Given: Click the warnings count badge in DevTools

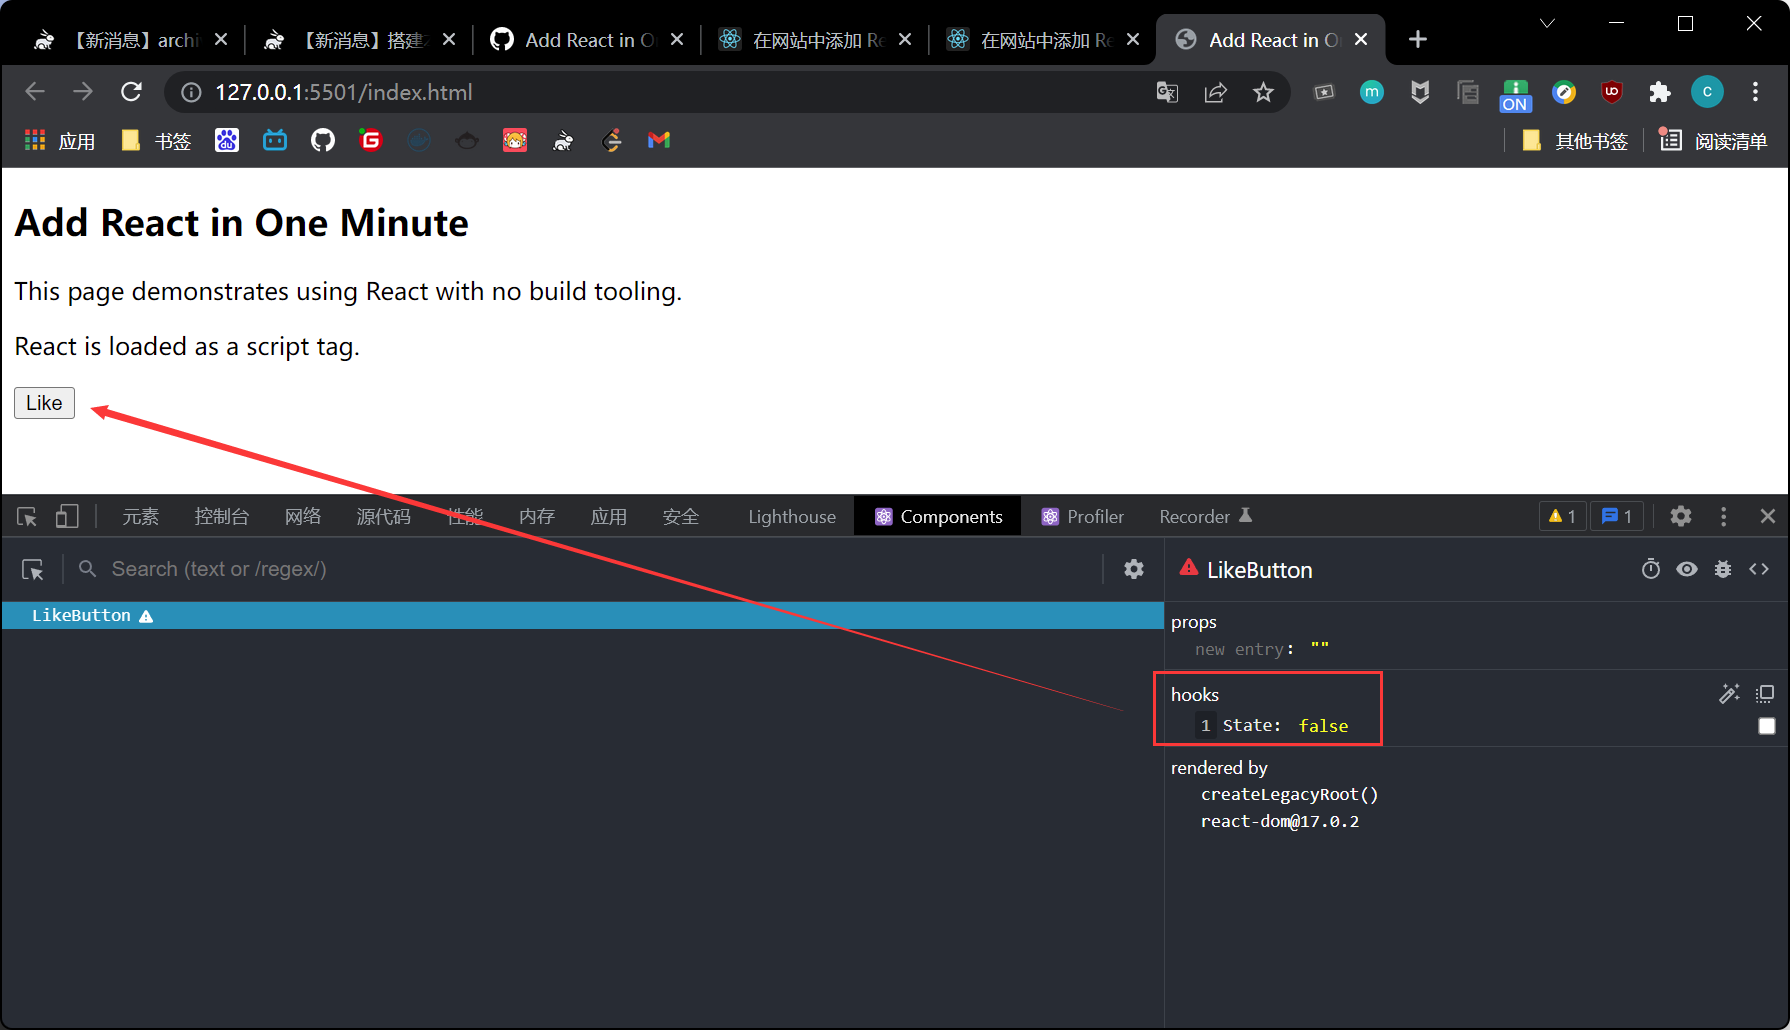Looking at the screenshot, I should pos(1562,516).
